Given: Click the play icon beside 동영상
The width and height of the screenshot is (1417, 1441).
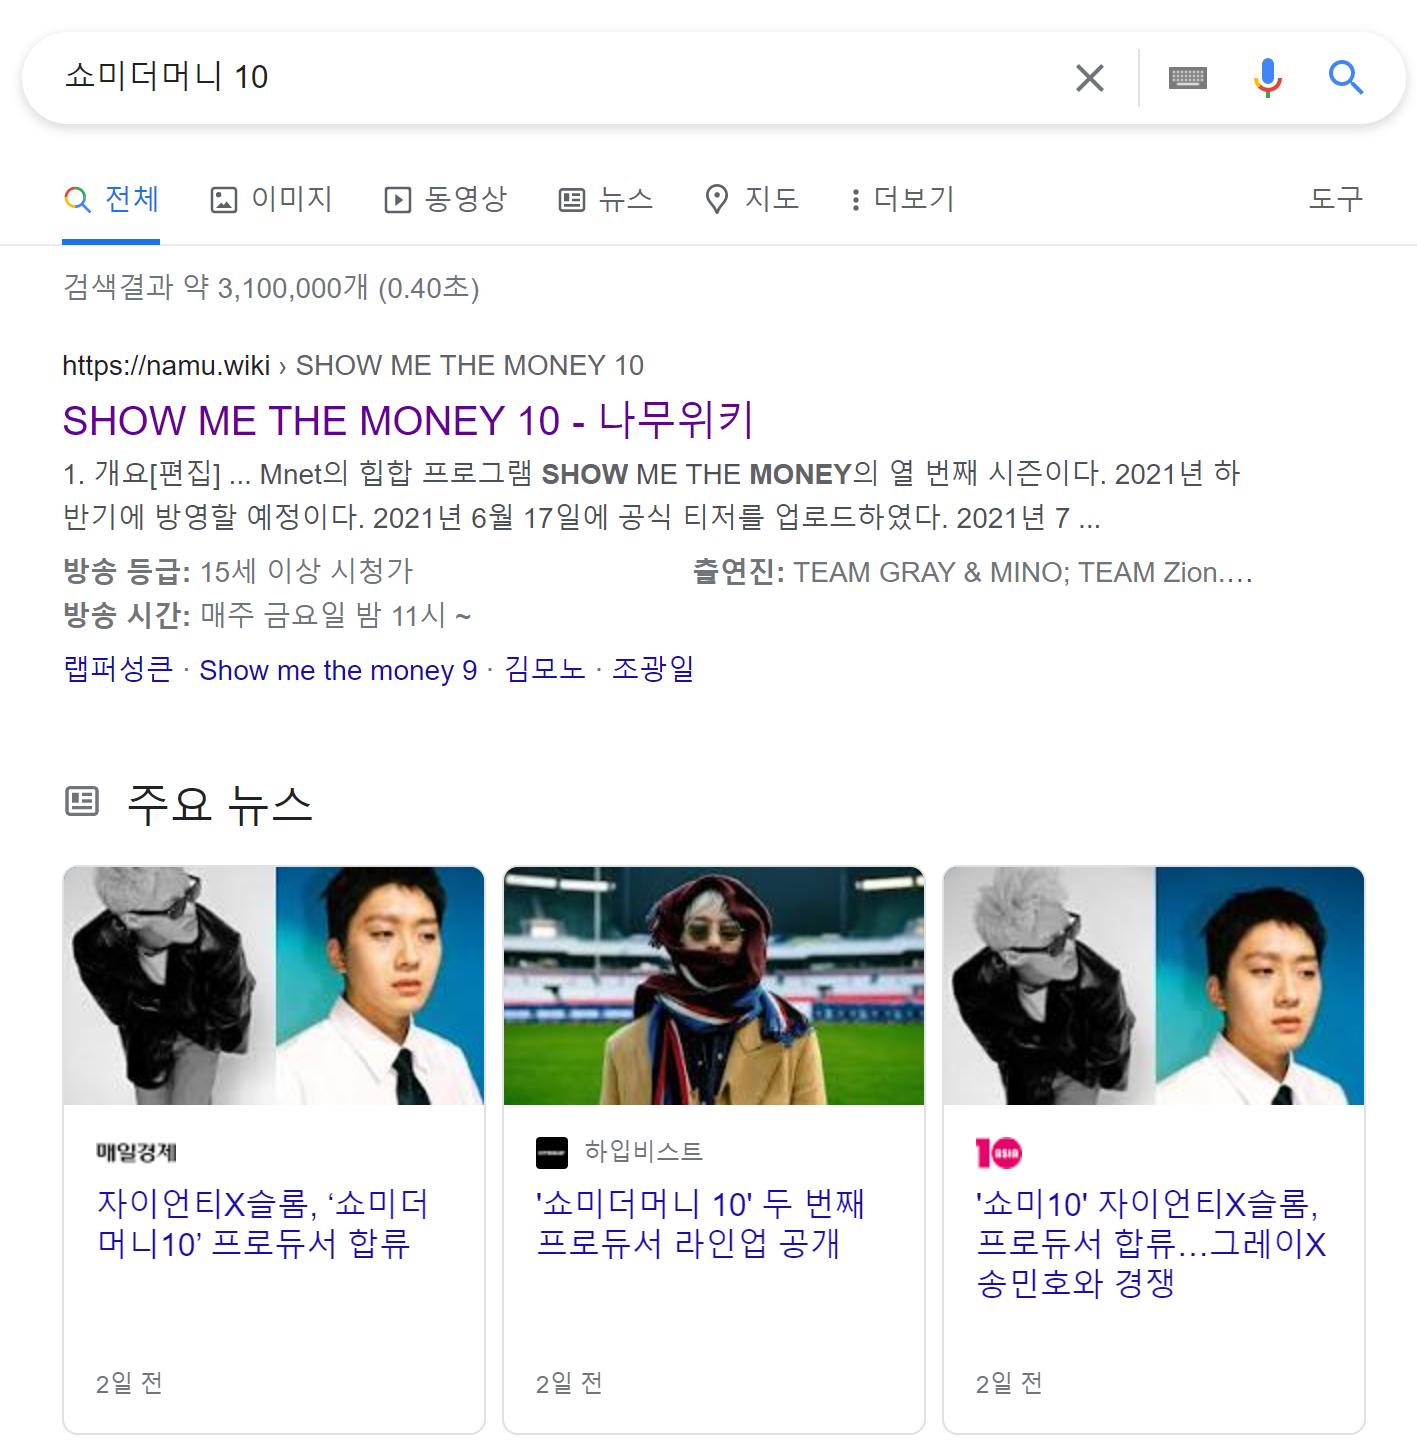Looking at the screenshot, I should pos(397,200).
